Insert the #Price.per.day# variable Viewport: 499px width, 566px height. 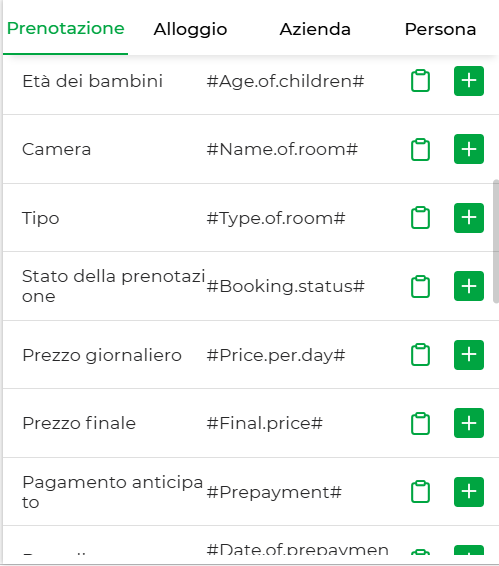point(469,355)
